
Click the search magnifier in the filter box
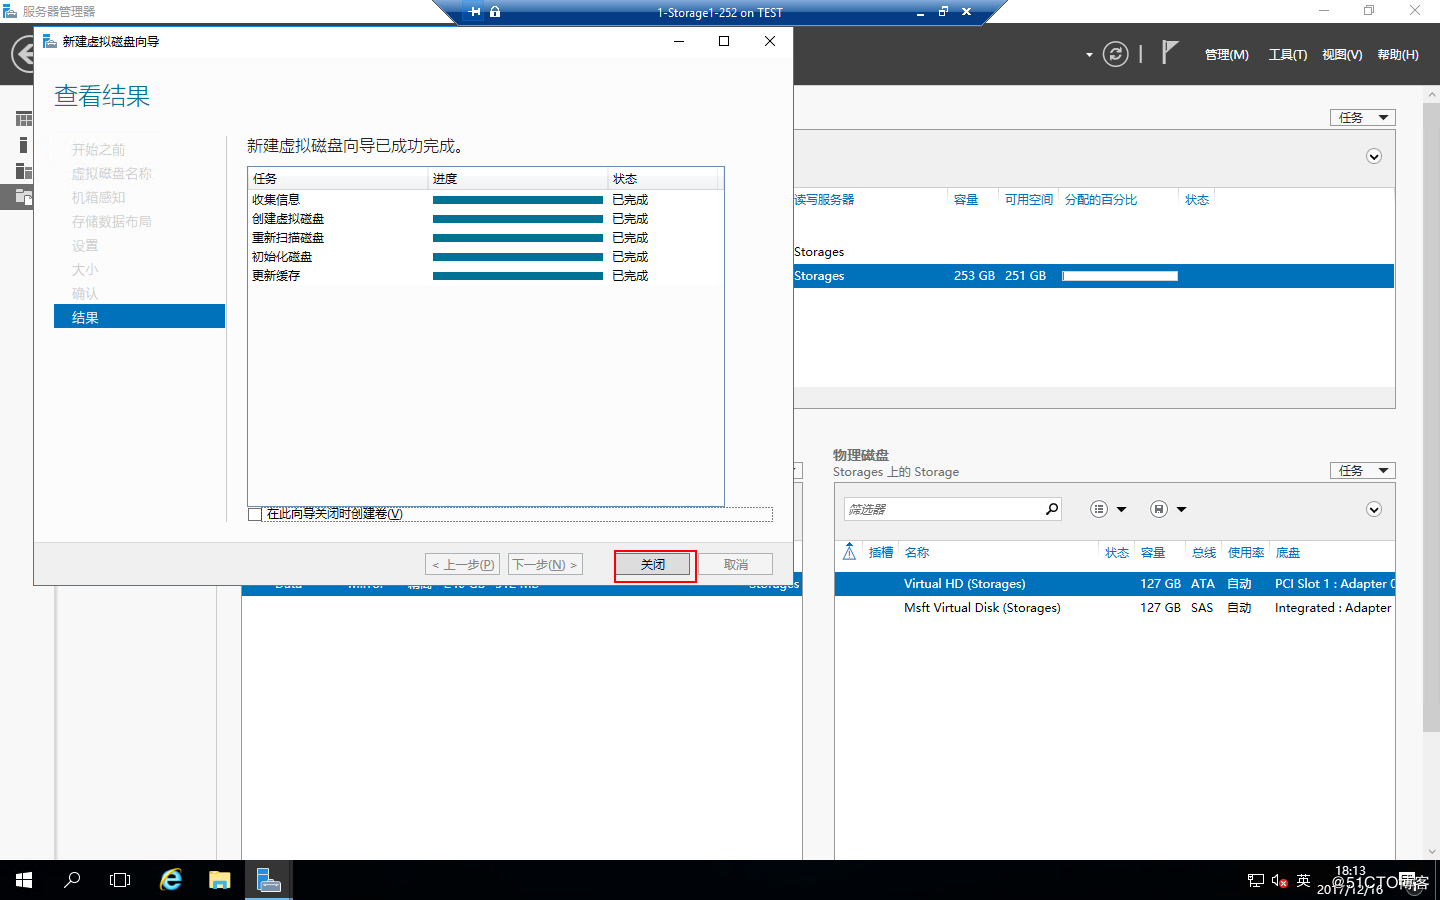coord(1051,509)
